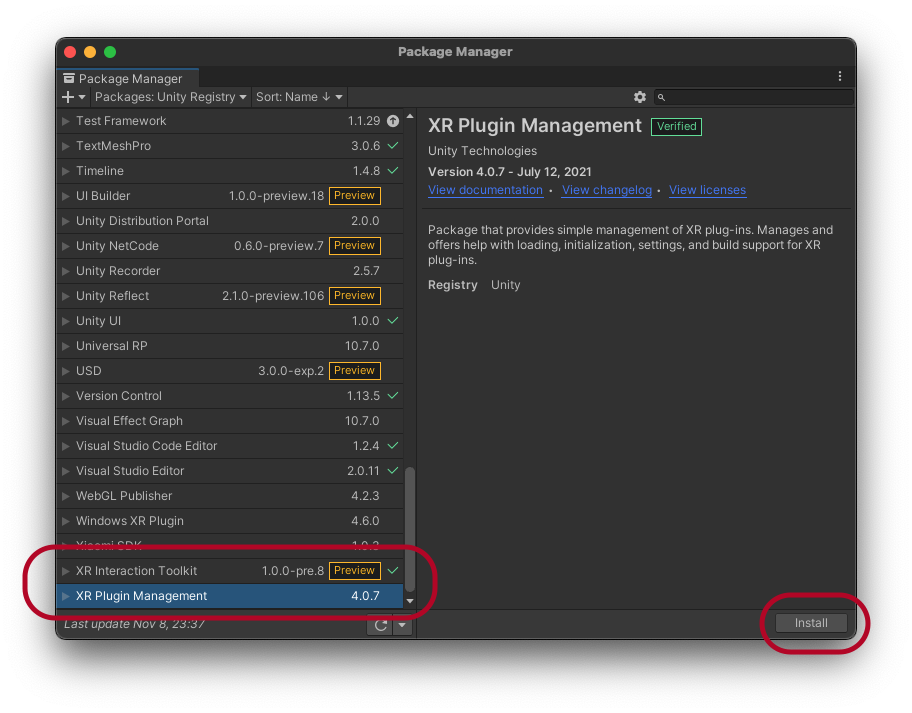912x713 pixels.
Task: Select the XR Interaction Toolkit package
Action: [230, 571]
